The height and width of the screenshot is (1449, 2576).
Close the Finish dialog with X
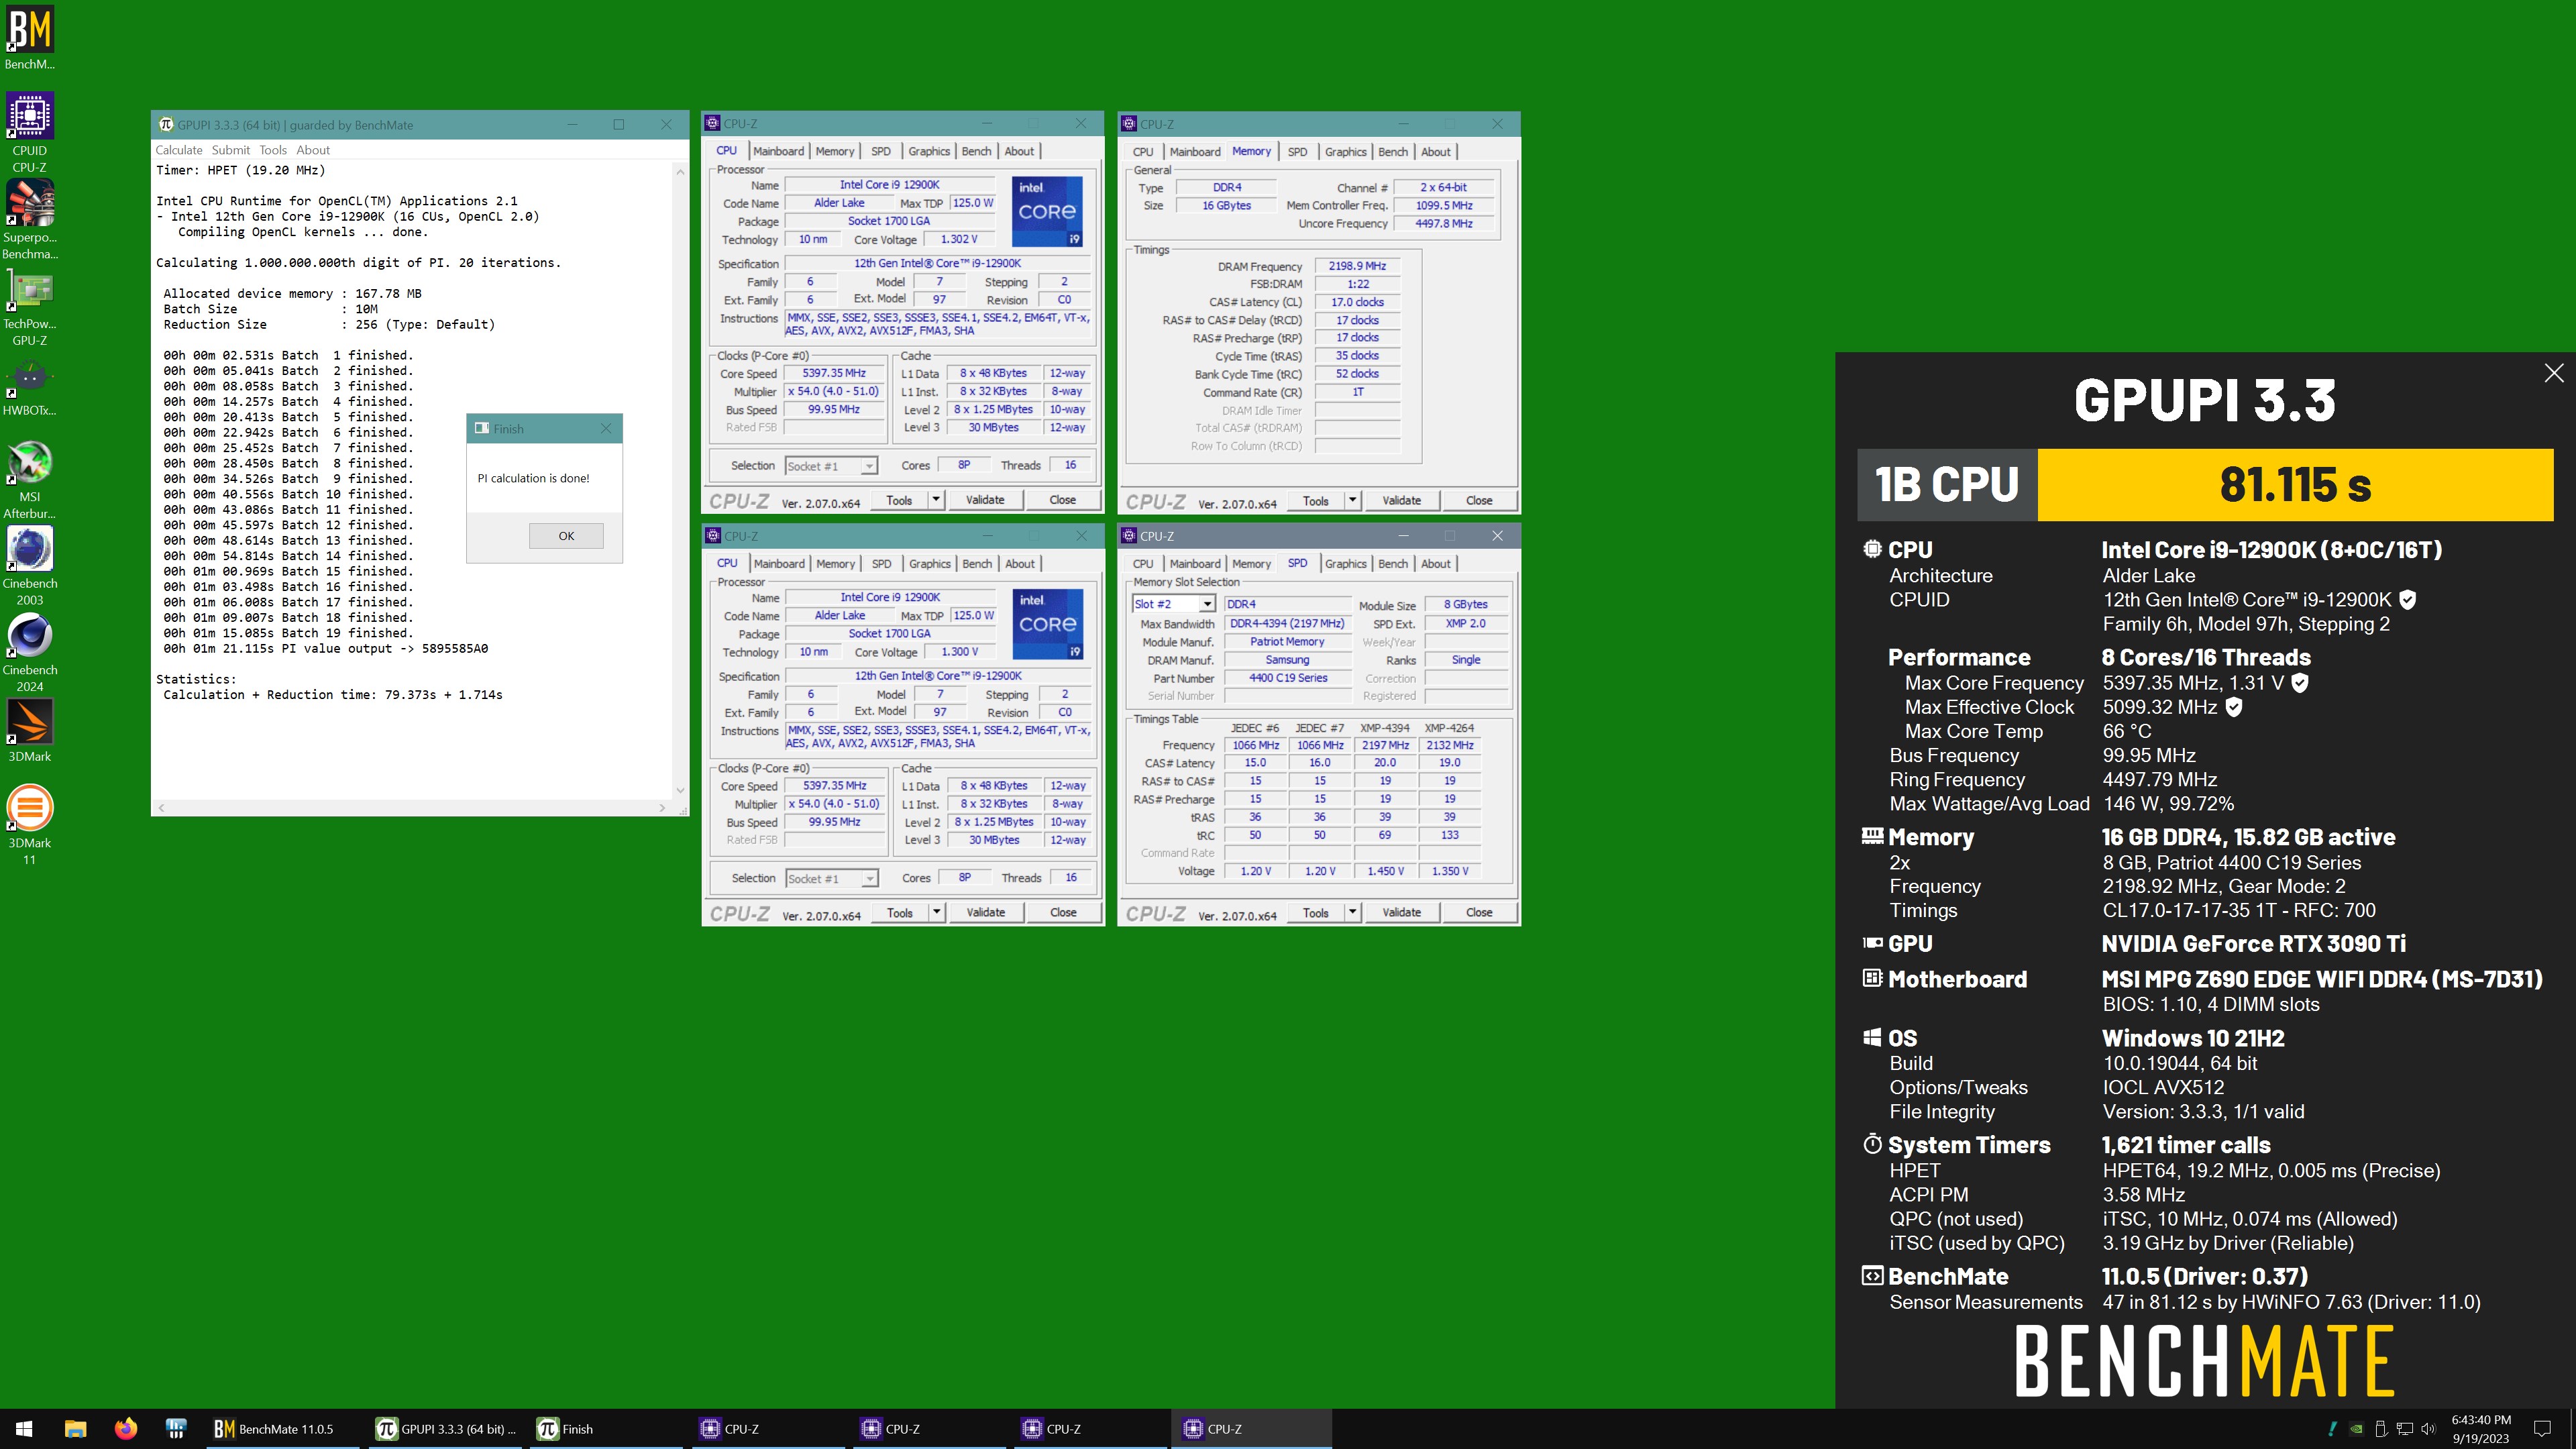(605, 429)
